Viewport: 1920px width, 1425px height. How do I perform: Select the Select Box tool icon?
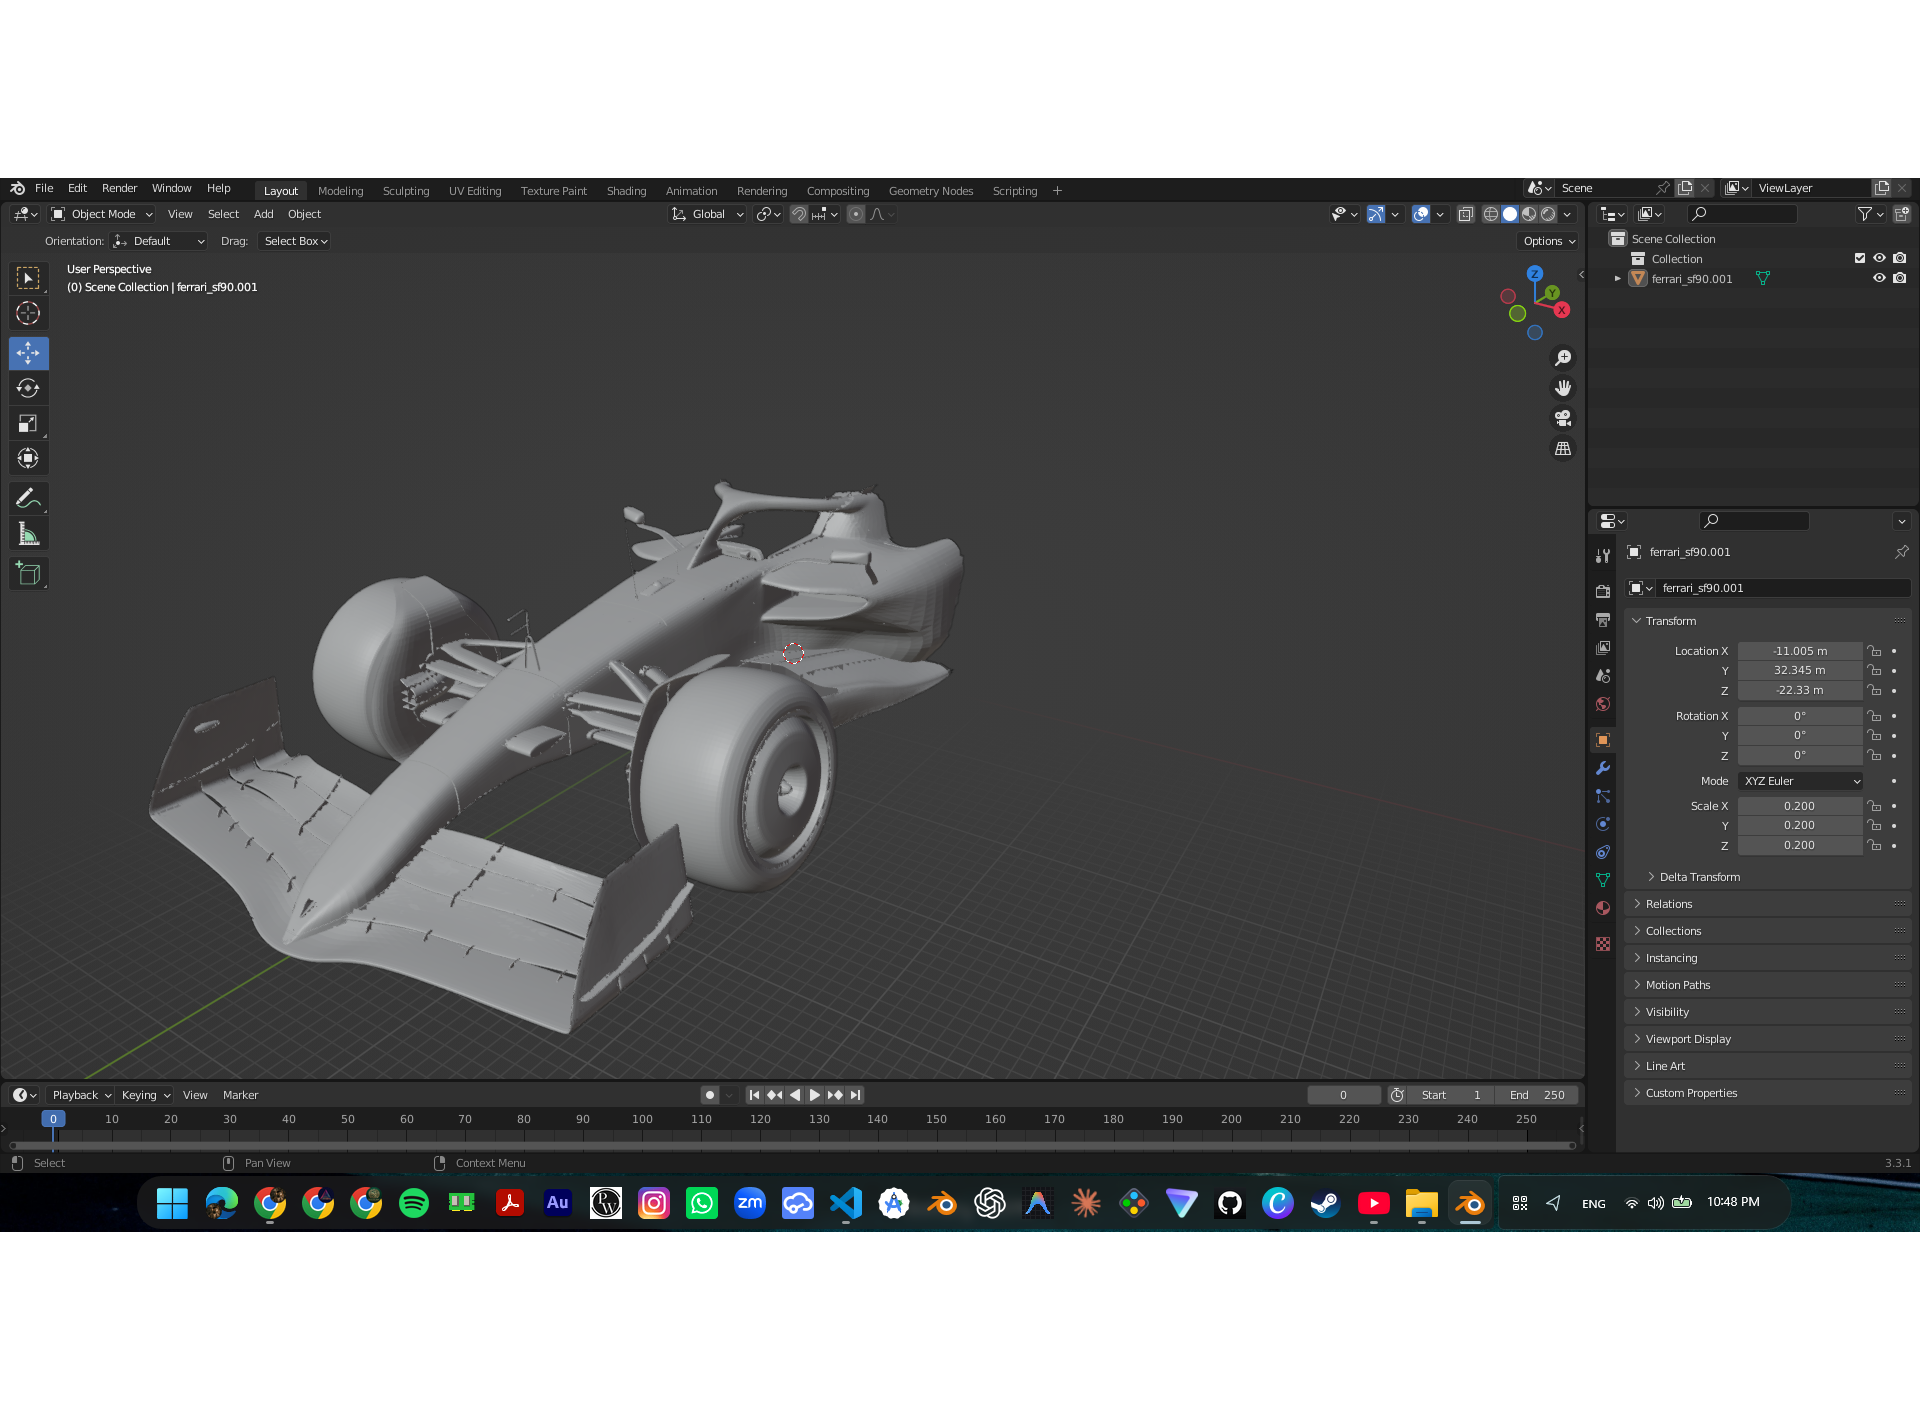click(28, 278)
